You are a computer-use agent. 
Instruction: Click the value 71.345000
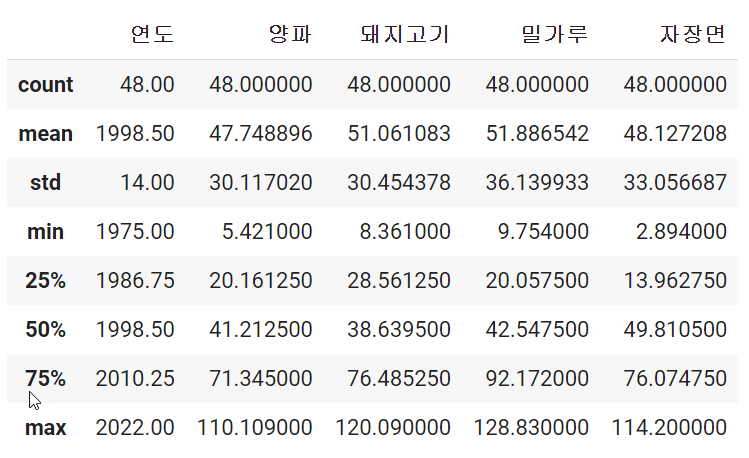[x=261, y=379]
